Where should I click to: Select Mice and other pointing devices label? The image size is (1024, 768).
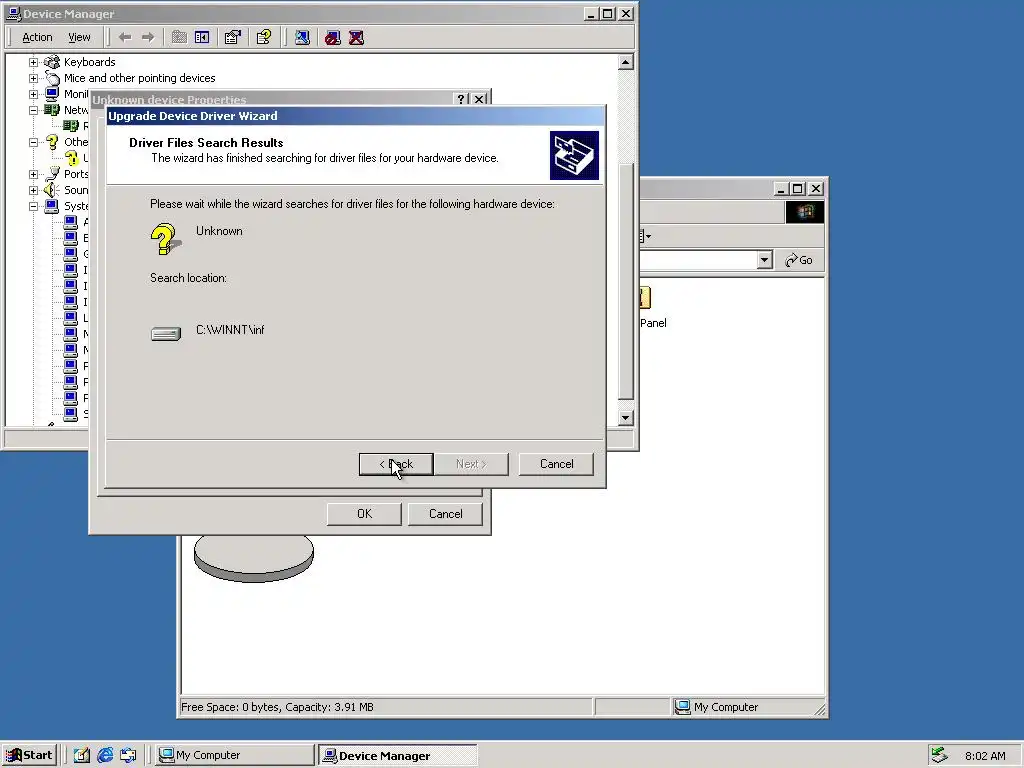coord(140,78)
